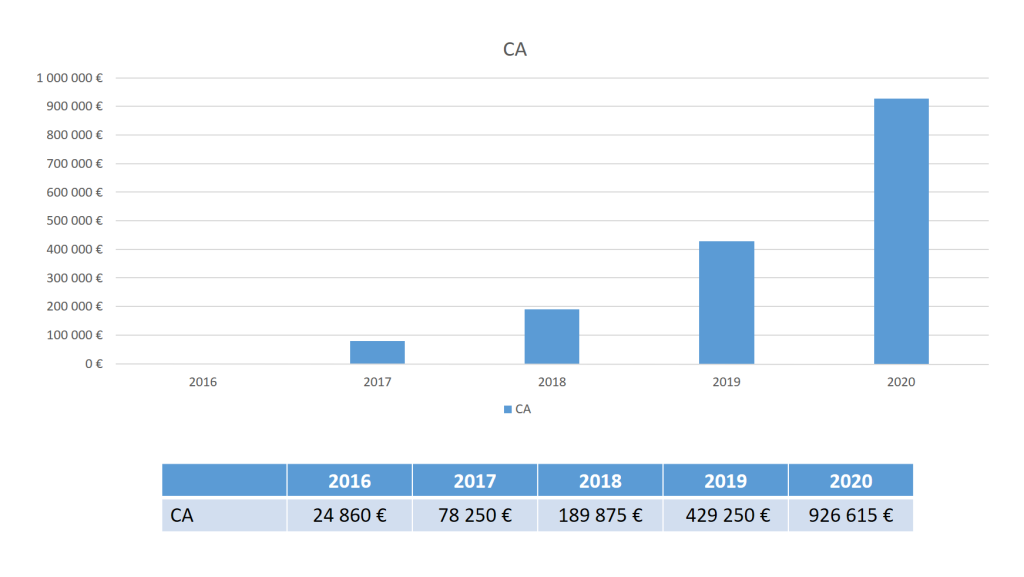Select the 78 250 € table cell
The image size is (1024, 577).
click(x=475, y=515)
